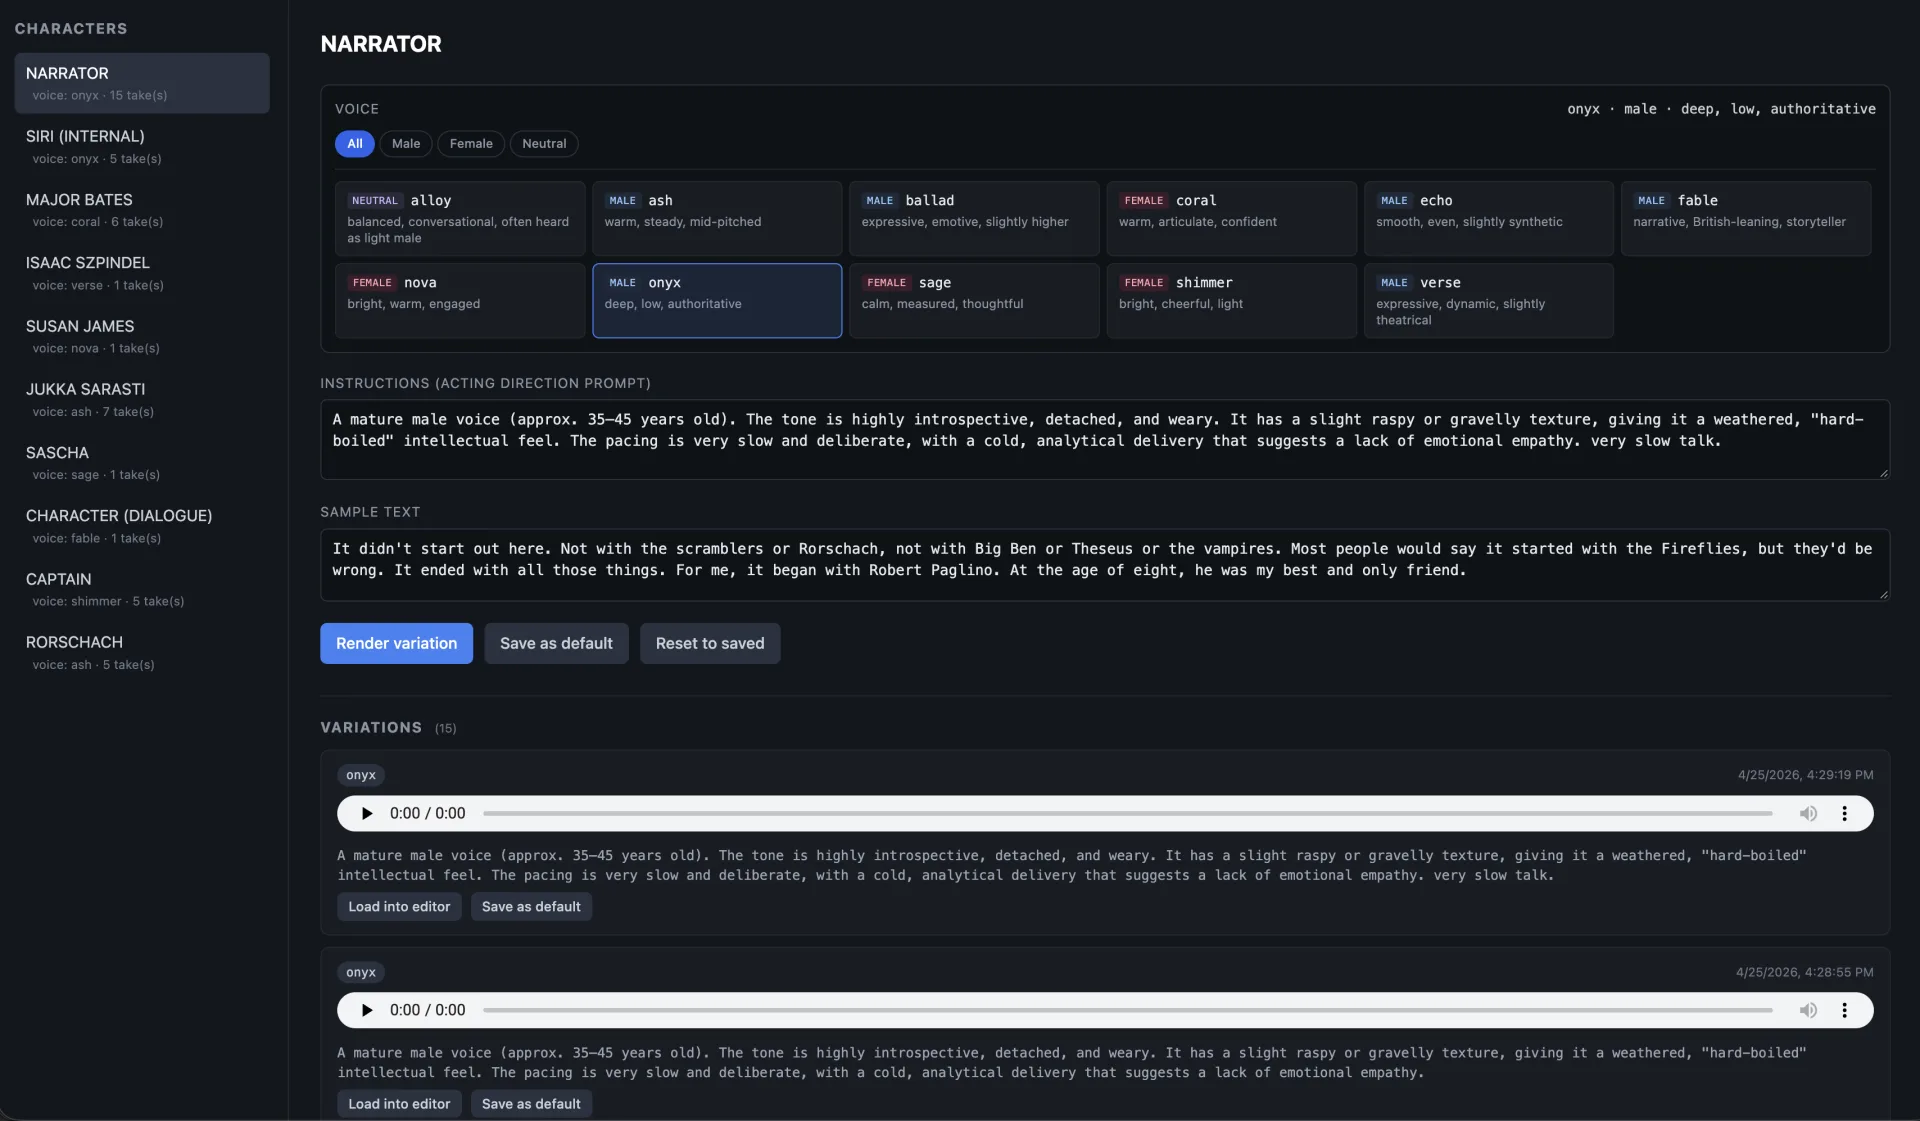Viewport: 1920px width, 1121px height.
Task: Select the alloy voice card
Action: coord(460,218)
